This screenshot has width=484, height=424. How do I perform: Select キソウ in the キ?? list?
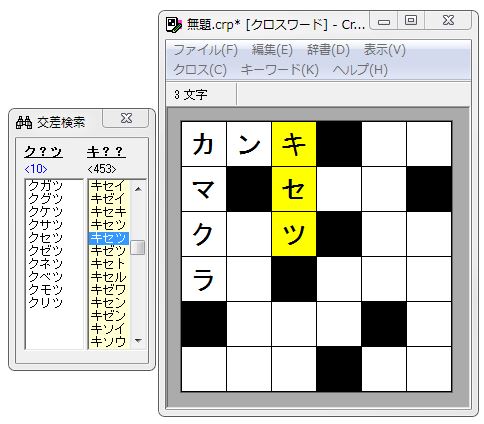tap(108, 341)
